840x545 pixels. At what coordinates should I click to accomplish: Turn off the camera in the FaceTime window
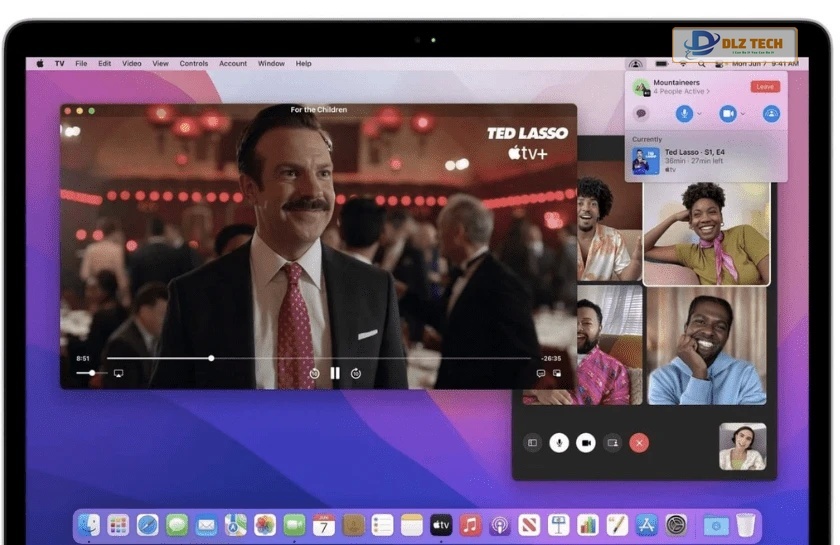pyautogui.click(x=586, y=442)
